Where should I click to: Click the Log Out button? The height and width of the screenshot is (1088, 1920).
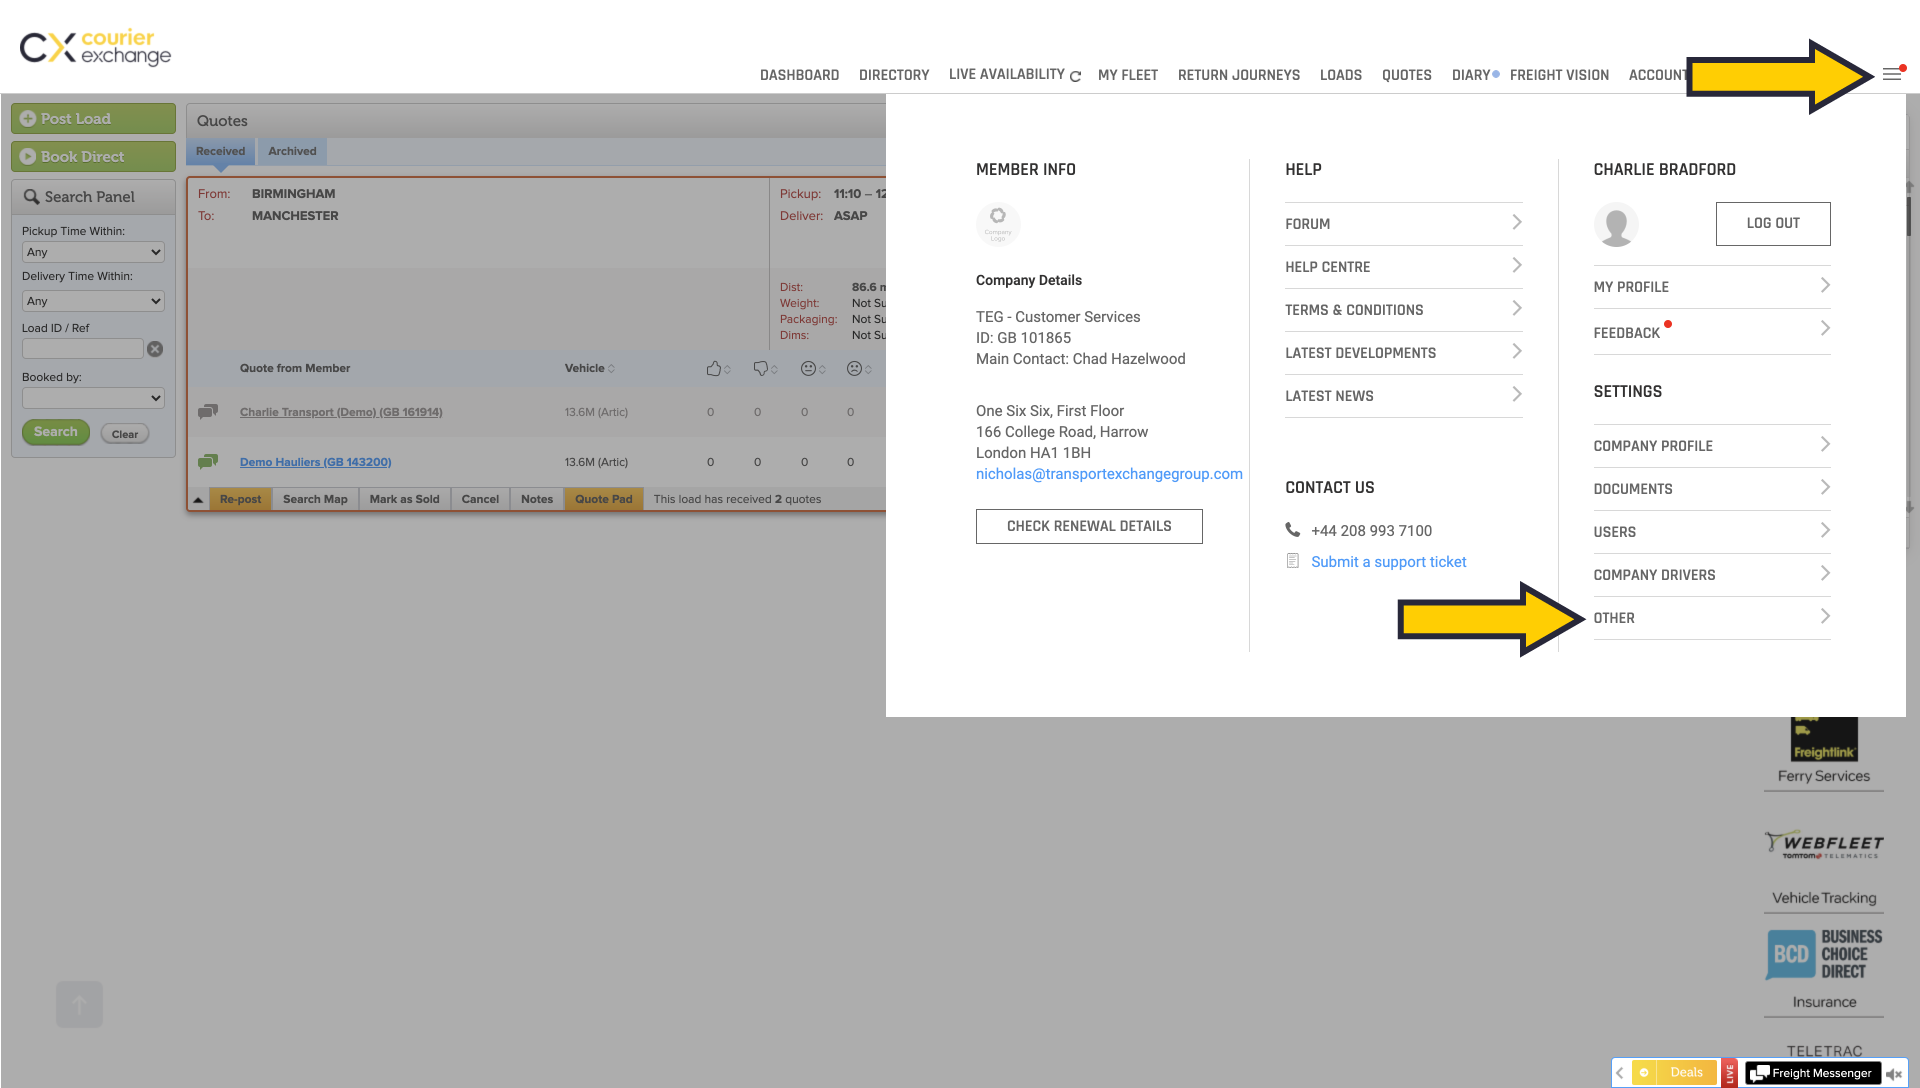(x=1772, y=224)
